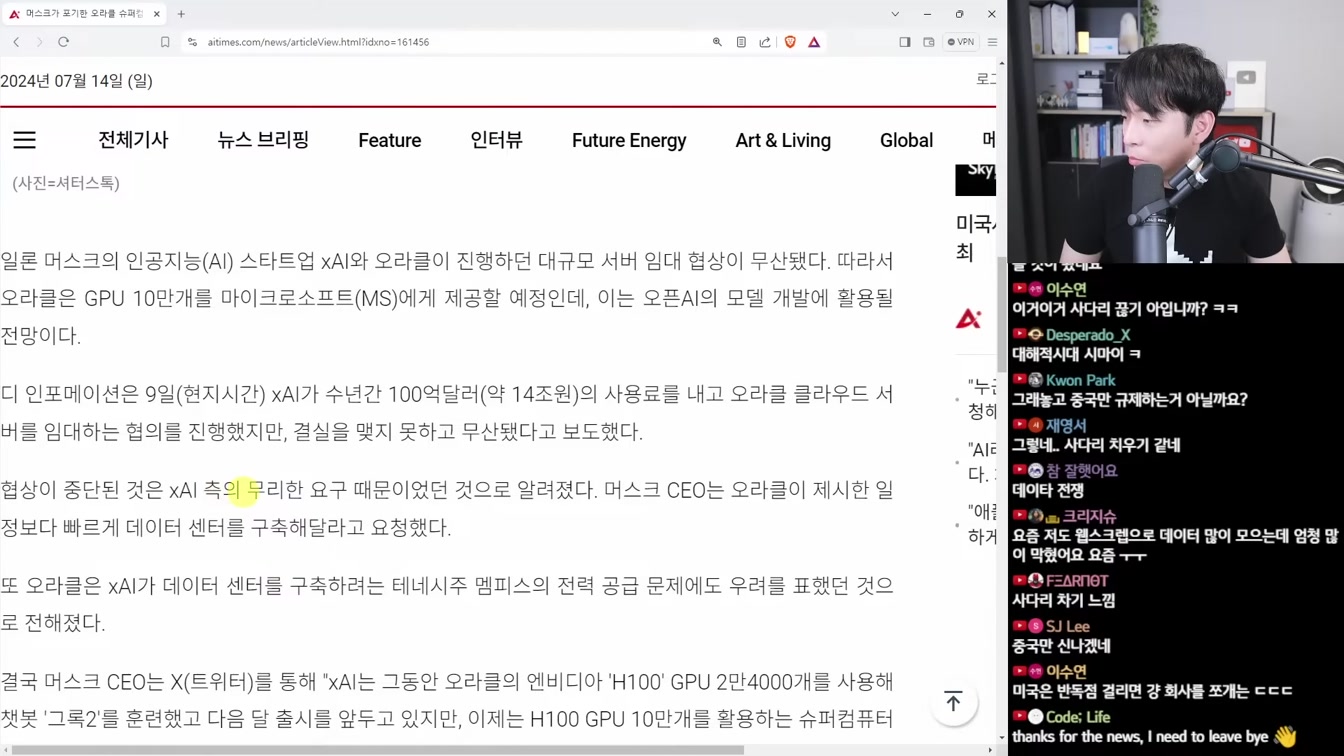Open Brave Rewards triangle icon
This screenshot has width=1344, height=756.
click(x=814, y=42)
